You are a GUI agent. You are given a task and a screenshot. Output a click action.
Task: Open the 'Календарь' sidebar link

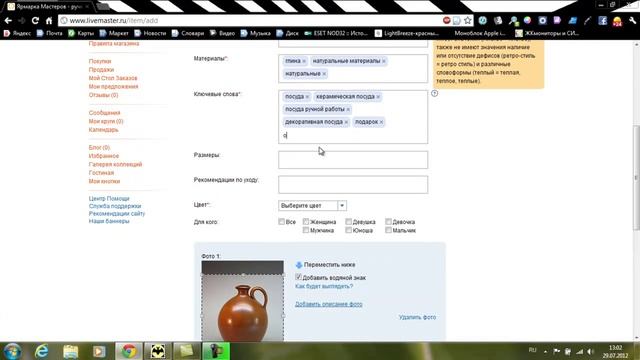(x=104, y=129)
